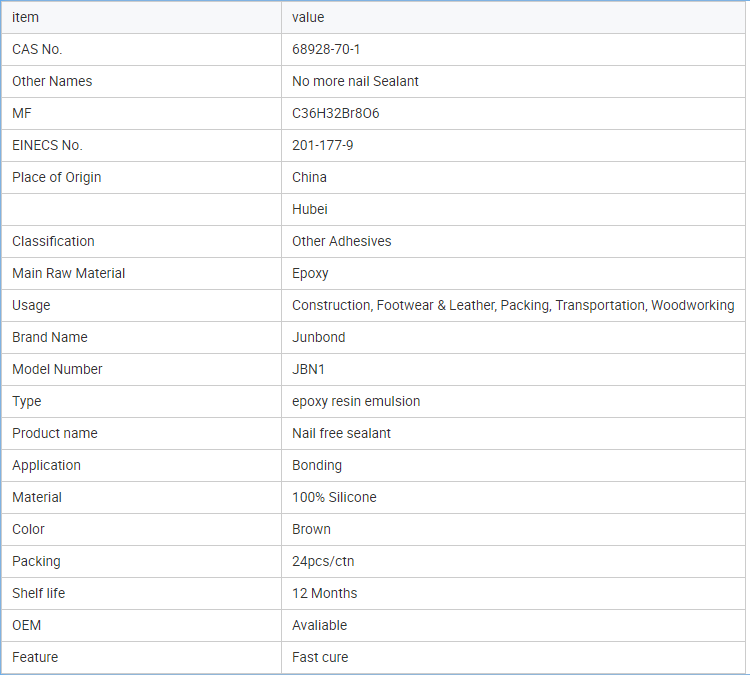Select the 'Bonding' application value
Viewport: 750px width, 675px height.
[x=316, y=465]
